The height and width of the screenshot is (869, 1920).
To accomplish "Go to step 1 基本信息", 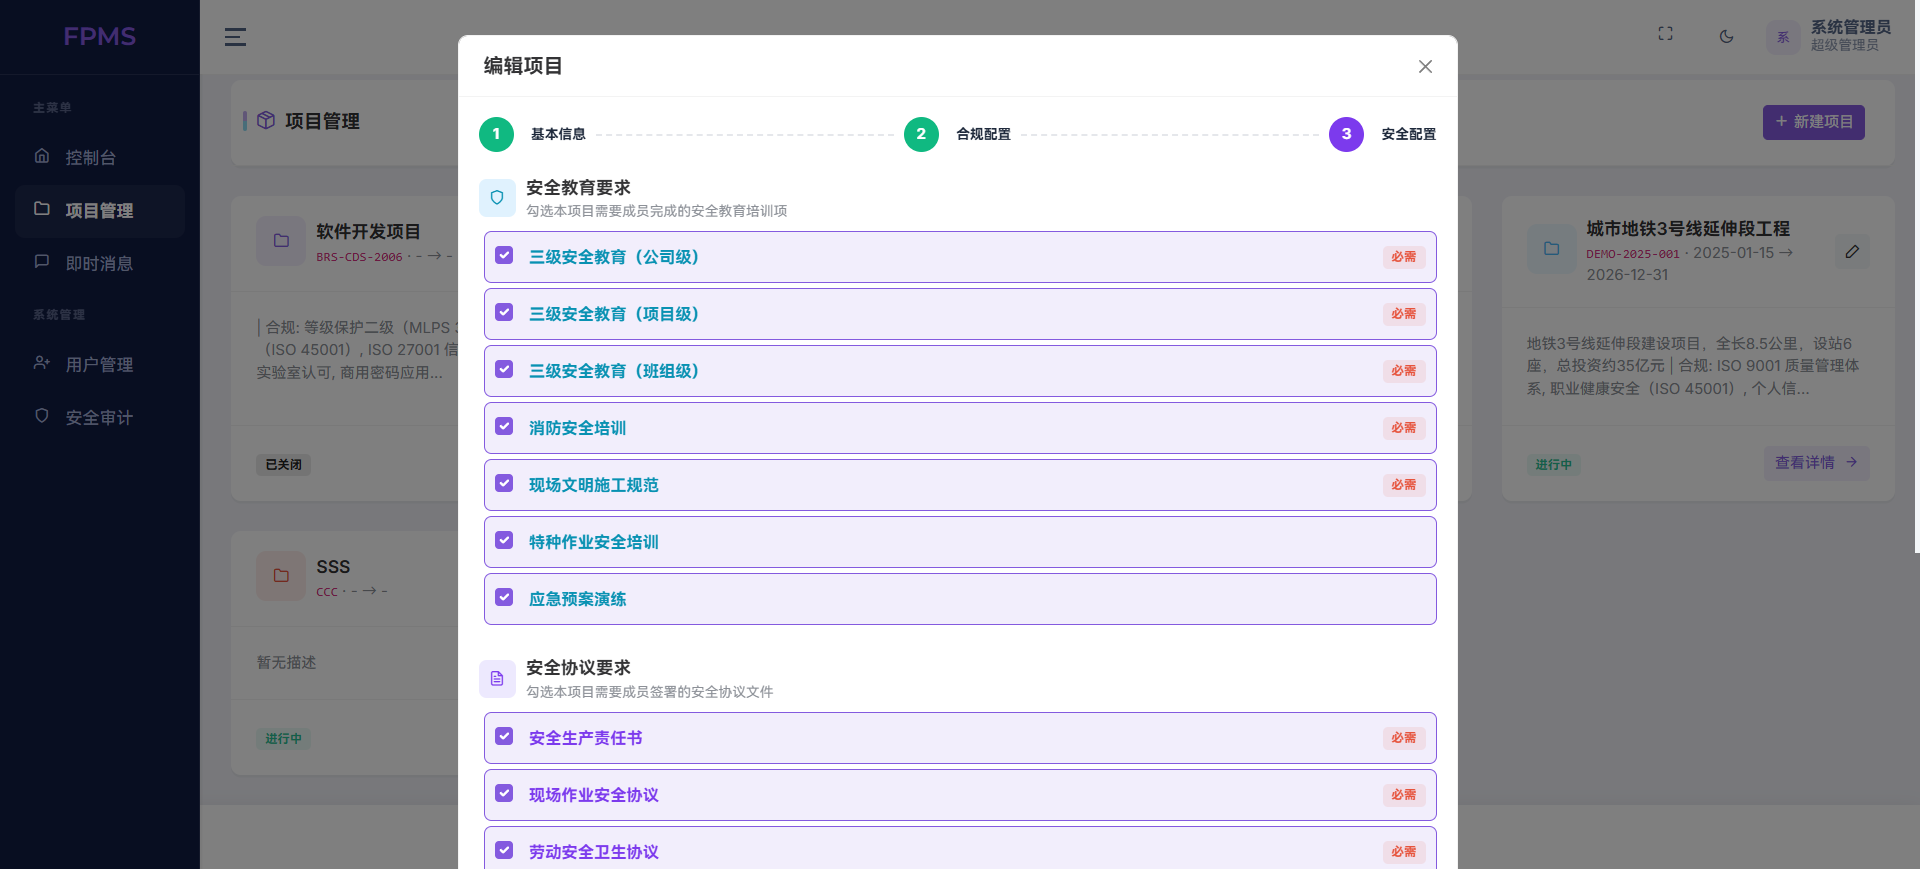I will tap(497, 134).
